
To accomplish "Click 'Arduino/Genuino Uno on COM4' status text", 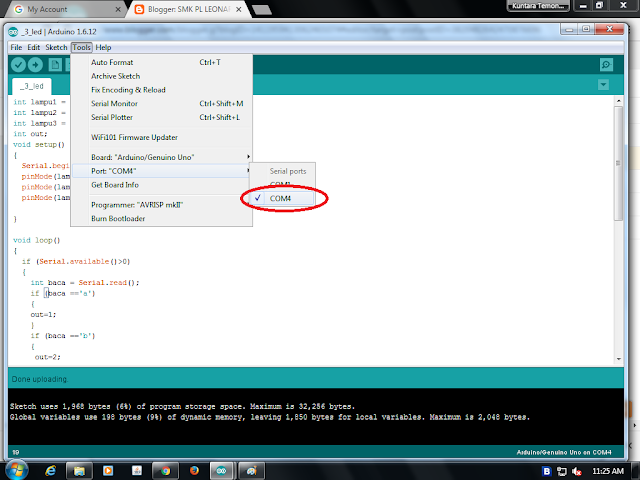I will [564, 452].
